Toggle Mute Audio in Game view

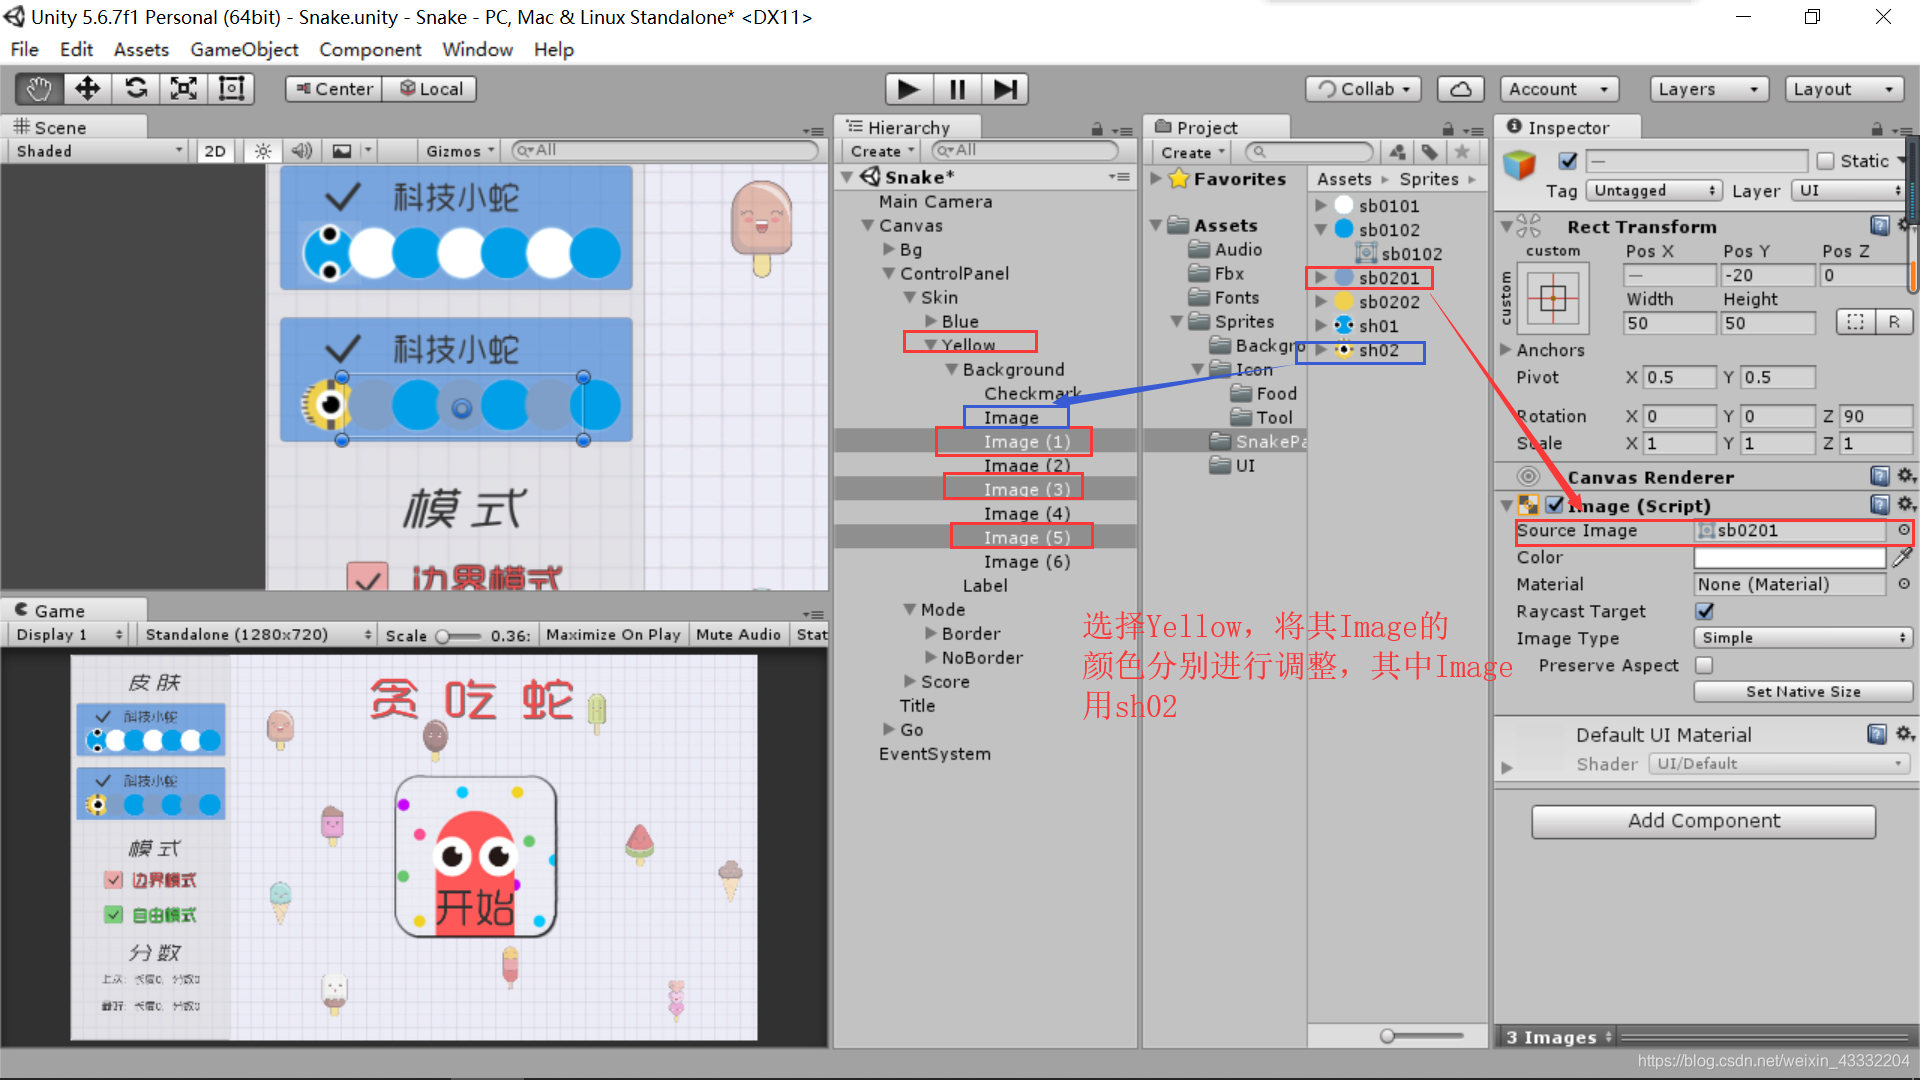tap(738, 635)
